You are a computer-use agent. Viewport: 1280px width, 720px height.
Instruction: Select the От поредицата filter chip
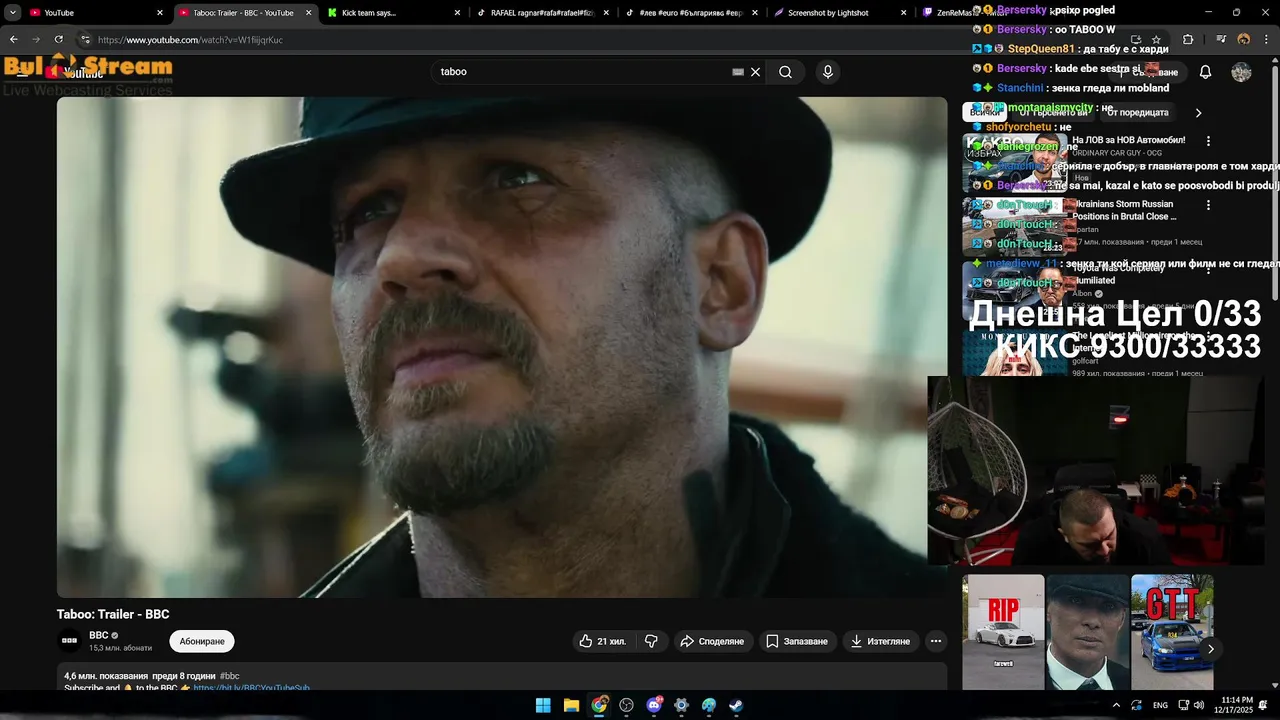1138,113
